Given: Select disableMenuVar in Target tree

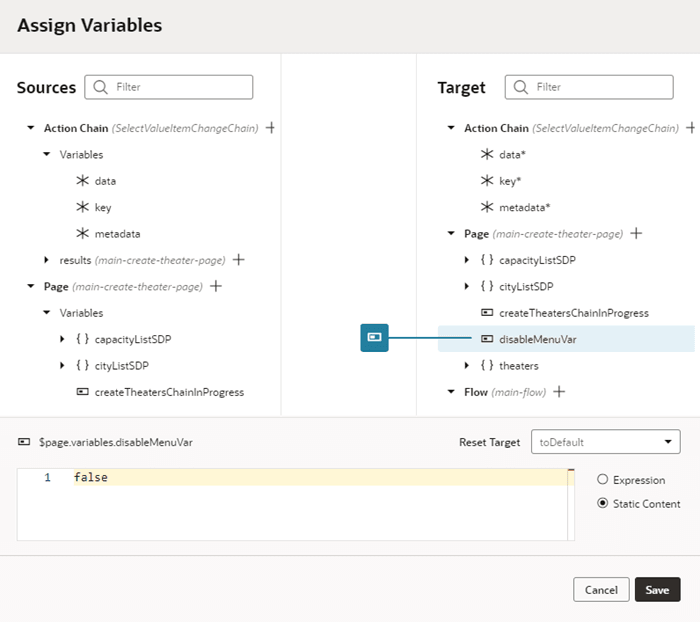Looking at the screenshot, I should (537, 339).
